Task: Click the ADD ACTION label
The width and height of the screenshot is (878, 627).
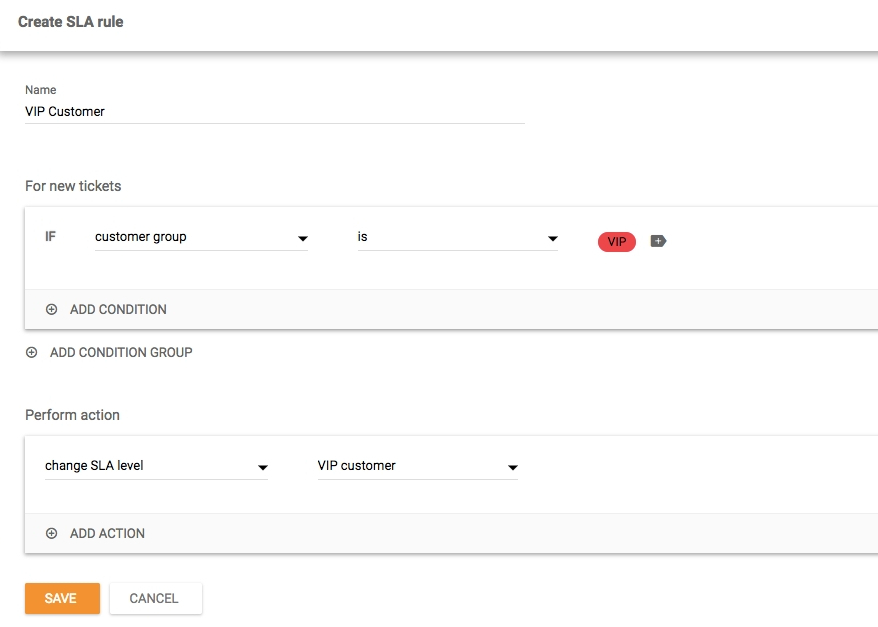Action: 107,534
